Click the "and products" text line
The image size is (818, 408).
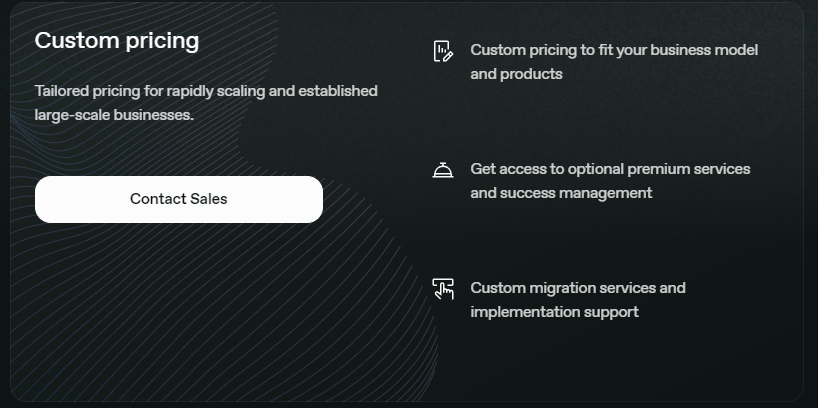pyautogui.click(x=516, y=74)
